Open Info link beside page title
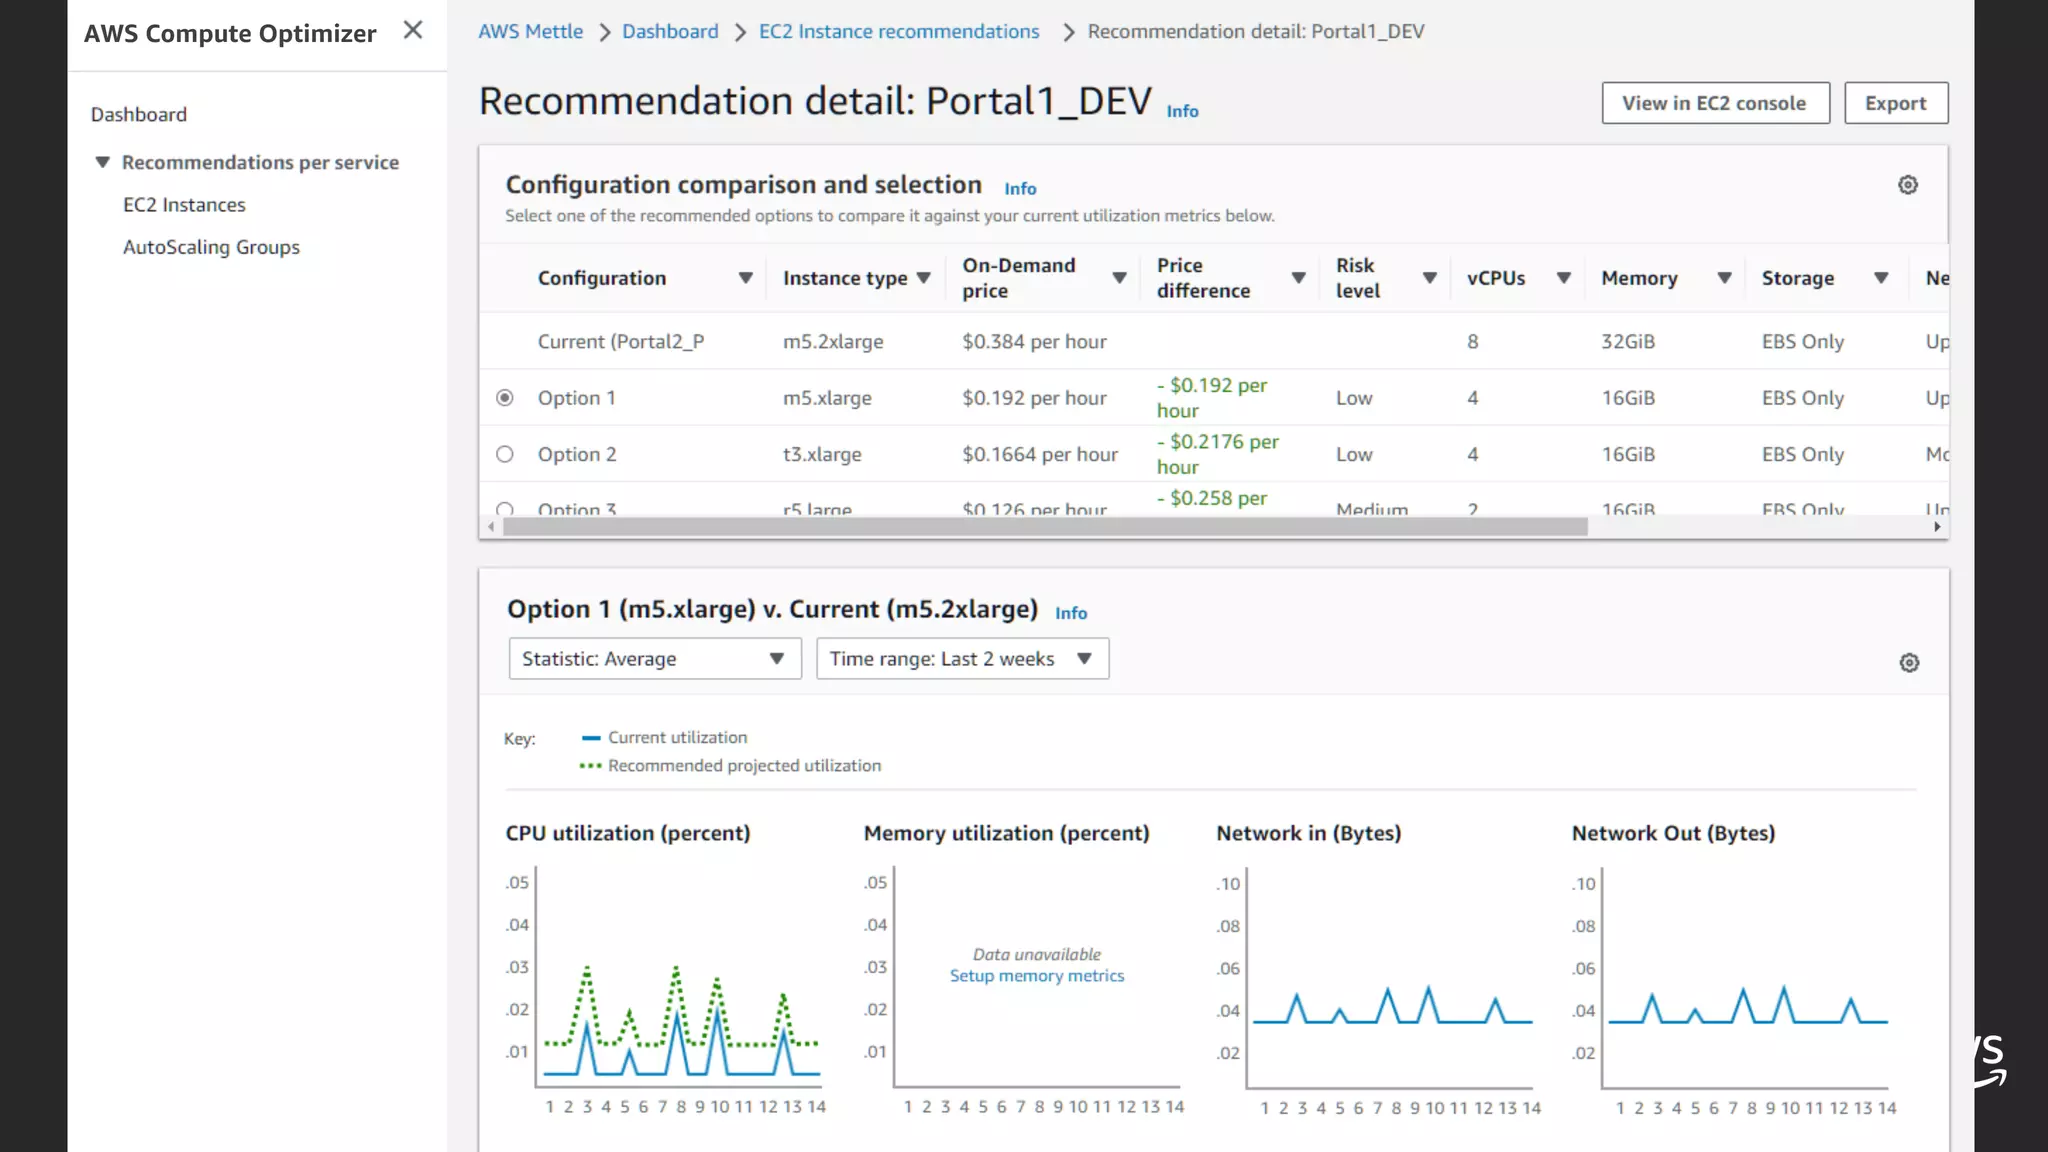The width and height of the screenshot is (2048, 1152). click(1182, 111)
